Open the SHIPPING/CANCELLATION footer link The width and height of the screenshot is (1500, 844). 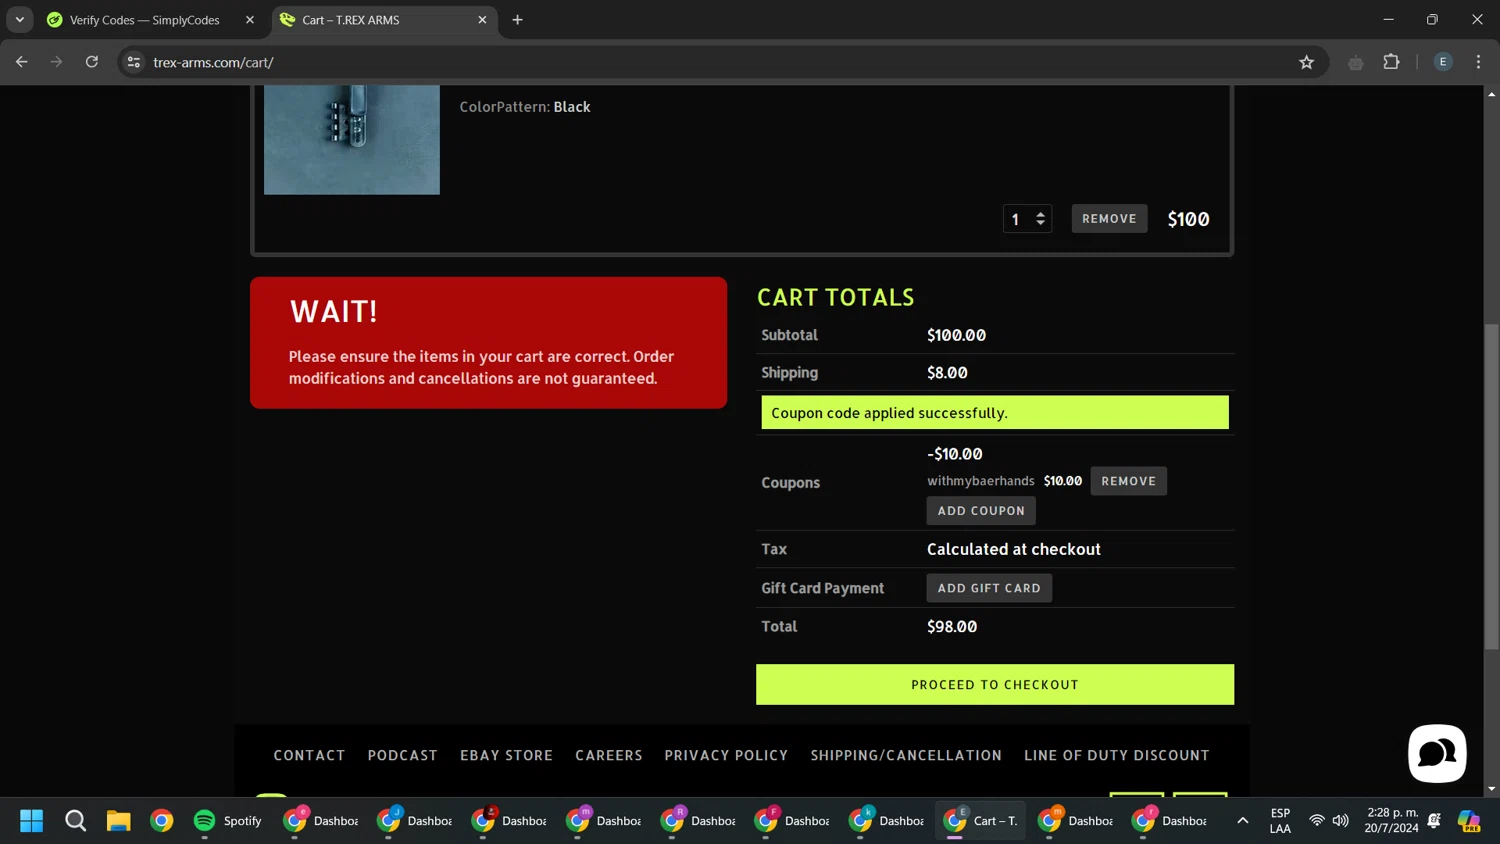[x=906, y=755]
